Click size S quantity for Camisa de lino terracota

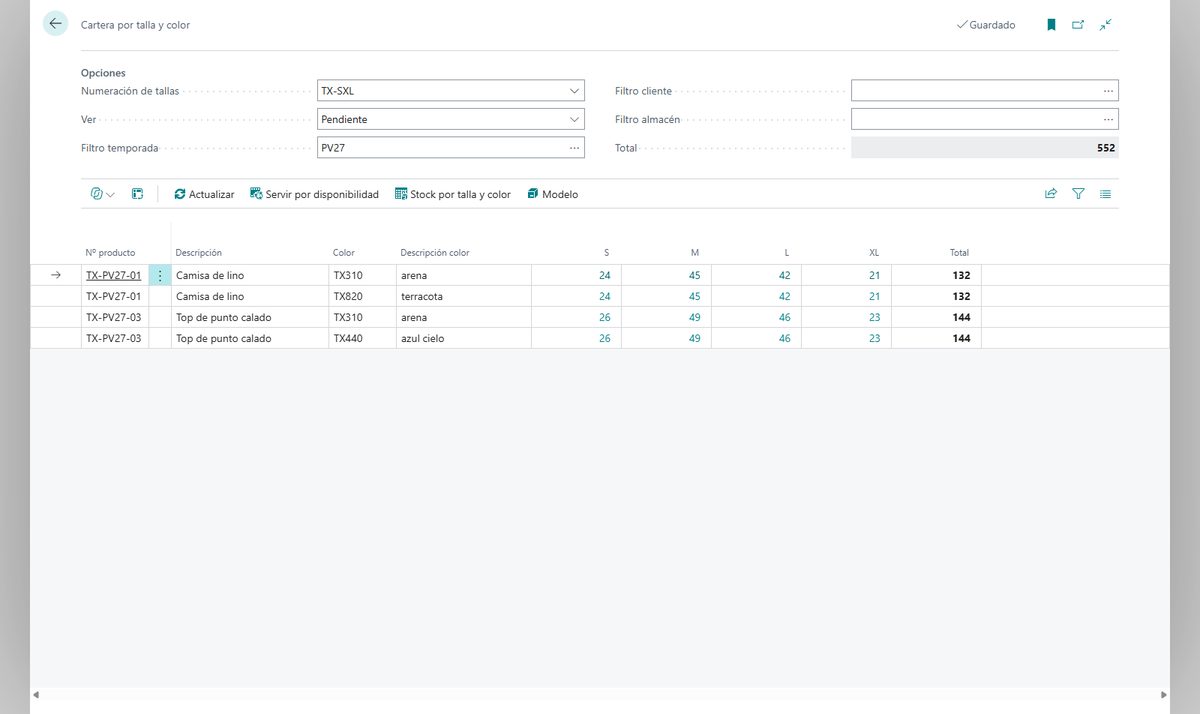pyautogui.click(x=604, y=296)
